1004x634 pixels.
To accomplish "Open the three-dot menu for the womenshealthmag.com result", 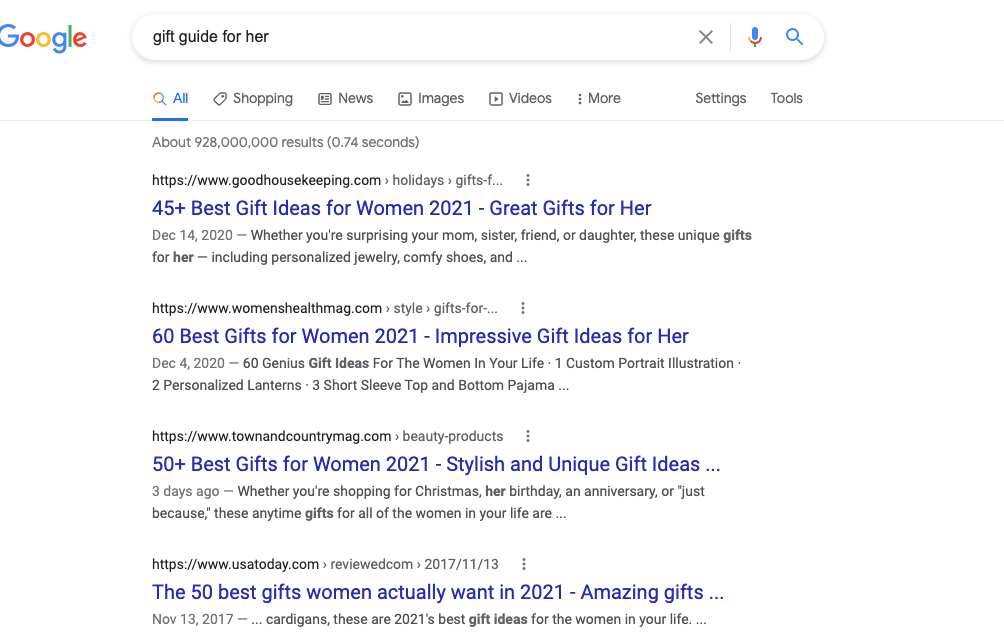I will coord(522,309).
